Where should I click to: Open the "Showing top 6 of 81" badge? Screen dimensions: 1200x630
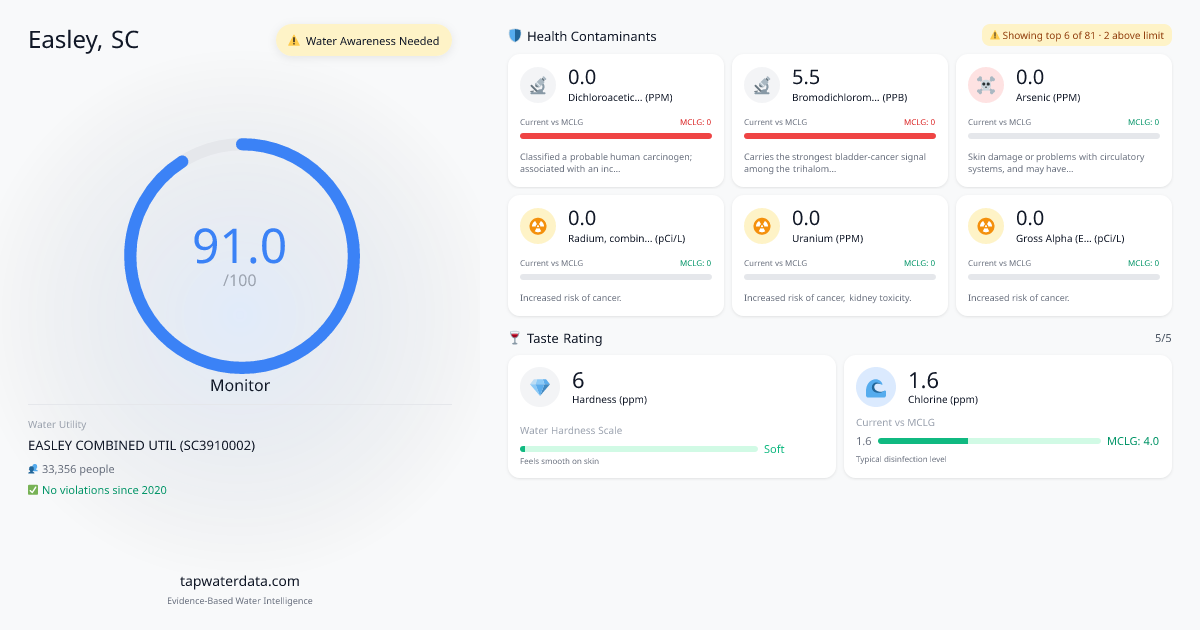tap(1077, 35)
